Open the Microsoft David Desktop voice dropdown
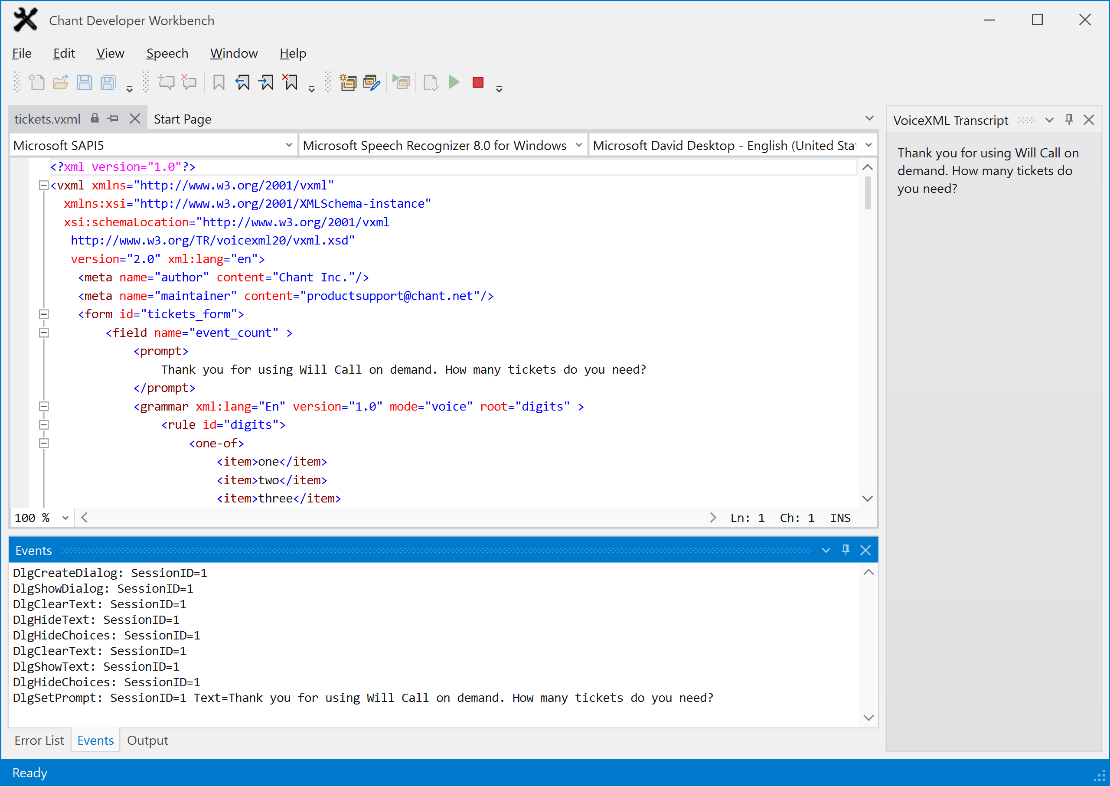 pos(869,145)
